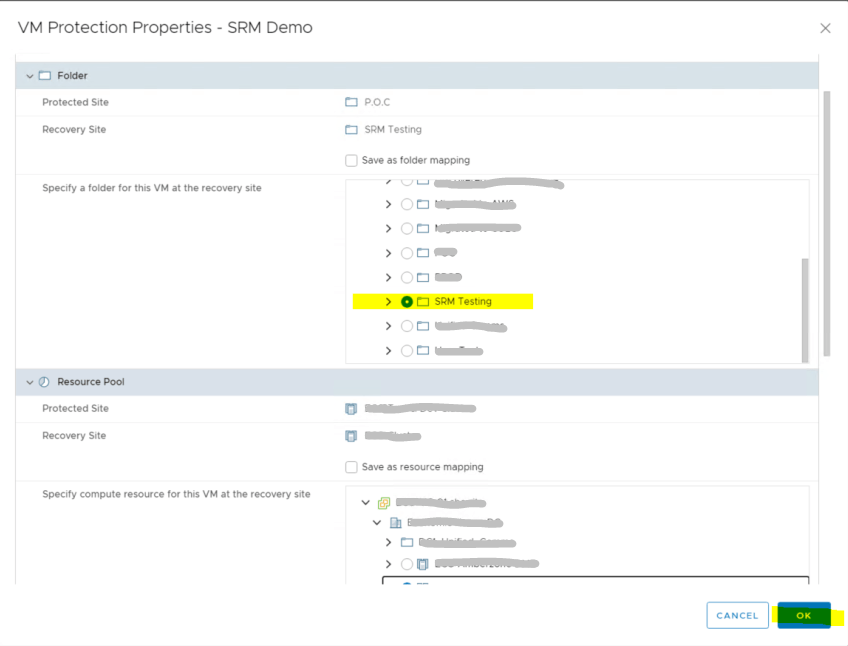
Task: Click the Cancel button
Action: coord(737,616)
